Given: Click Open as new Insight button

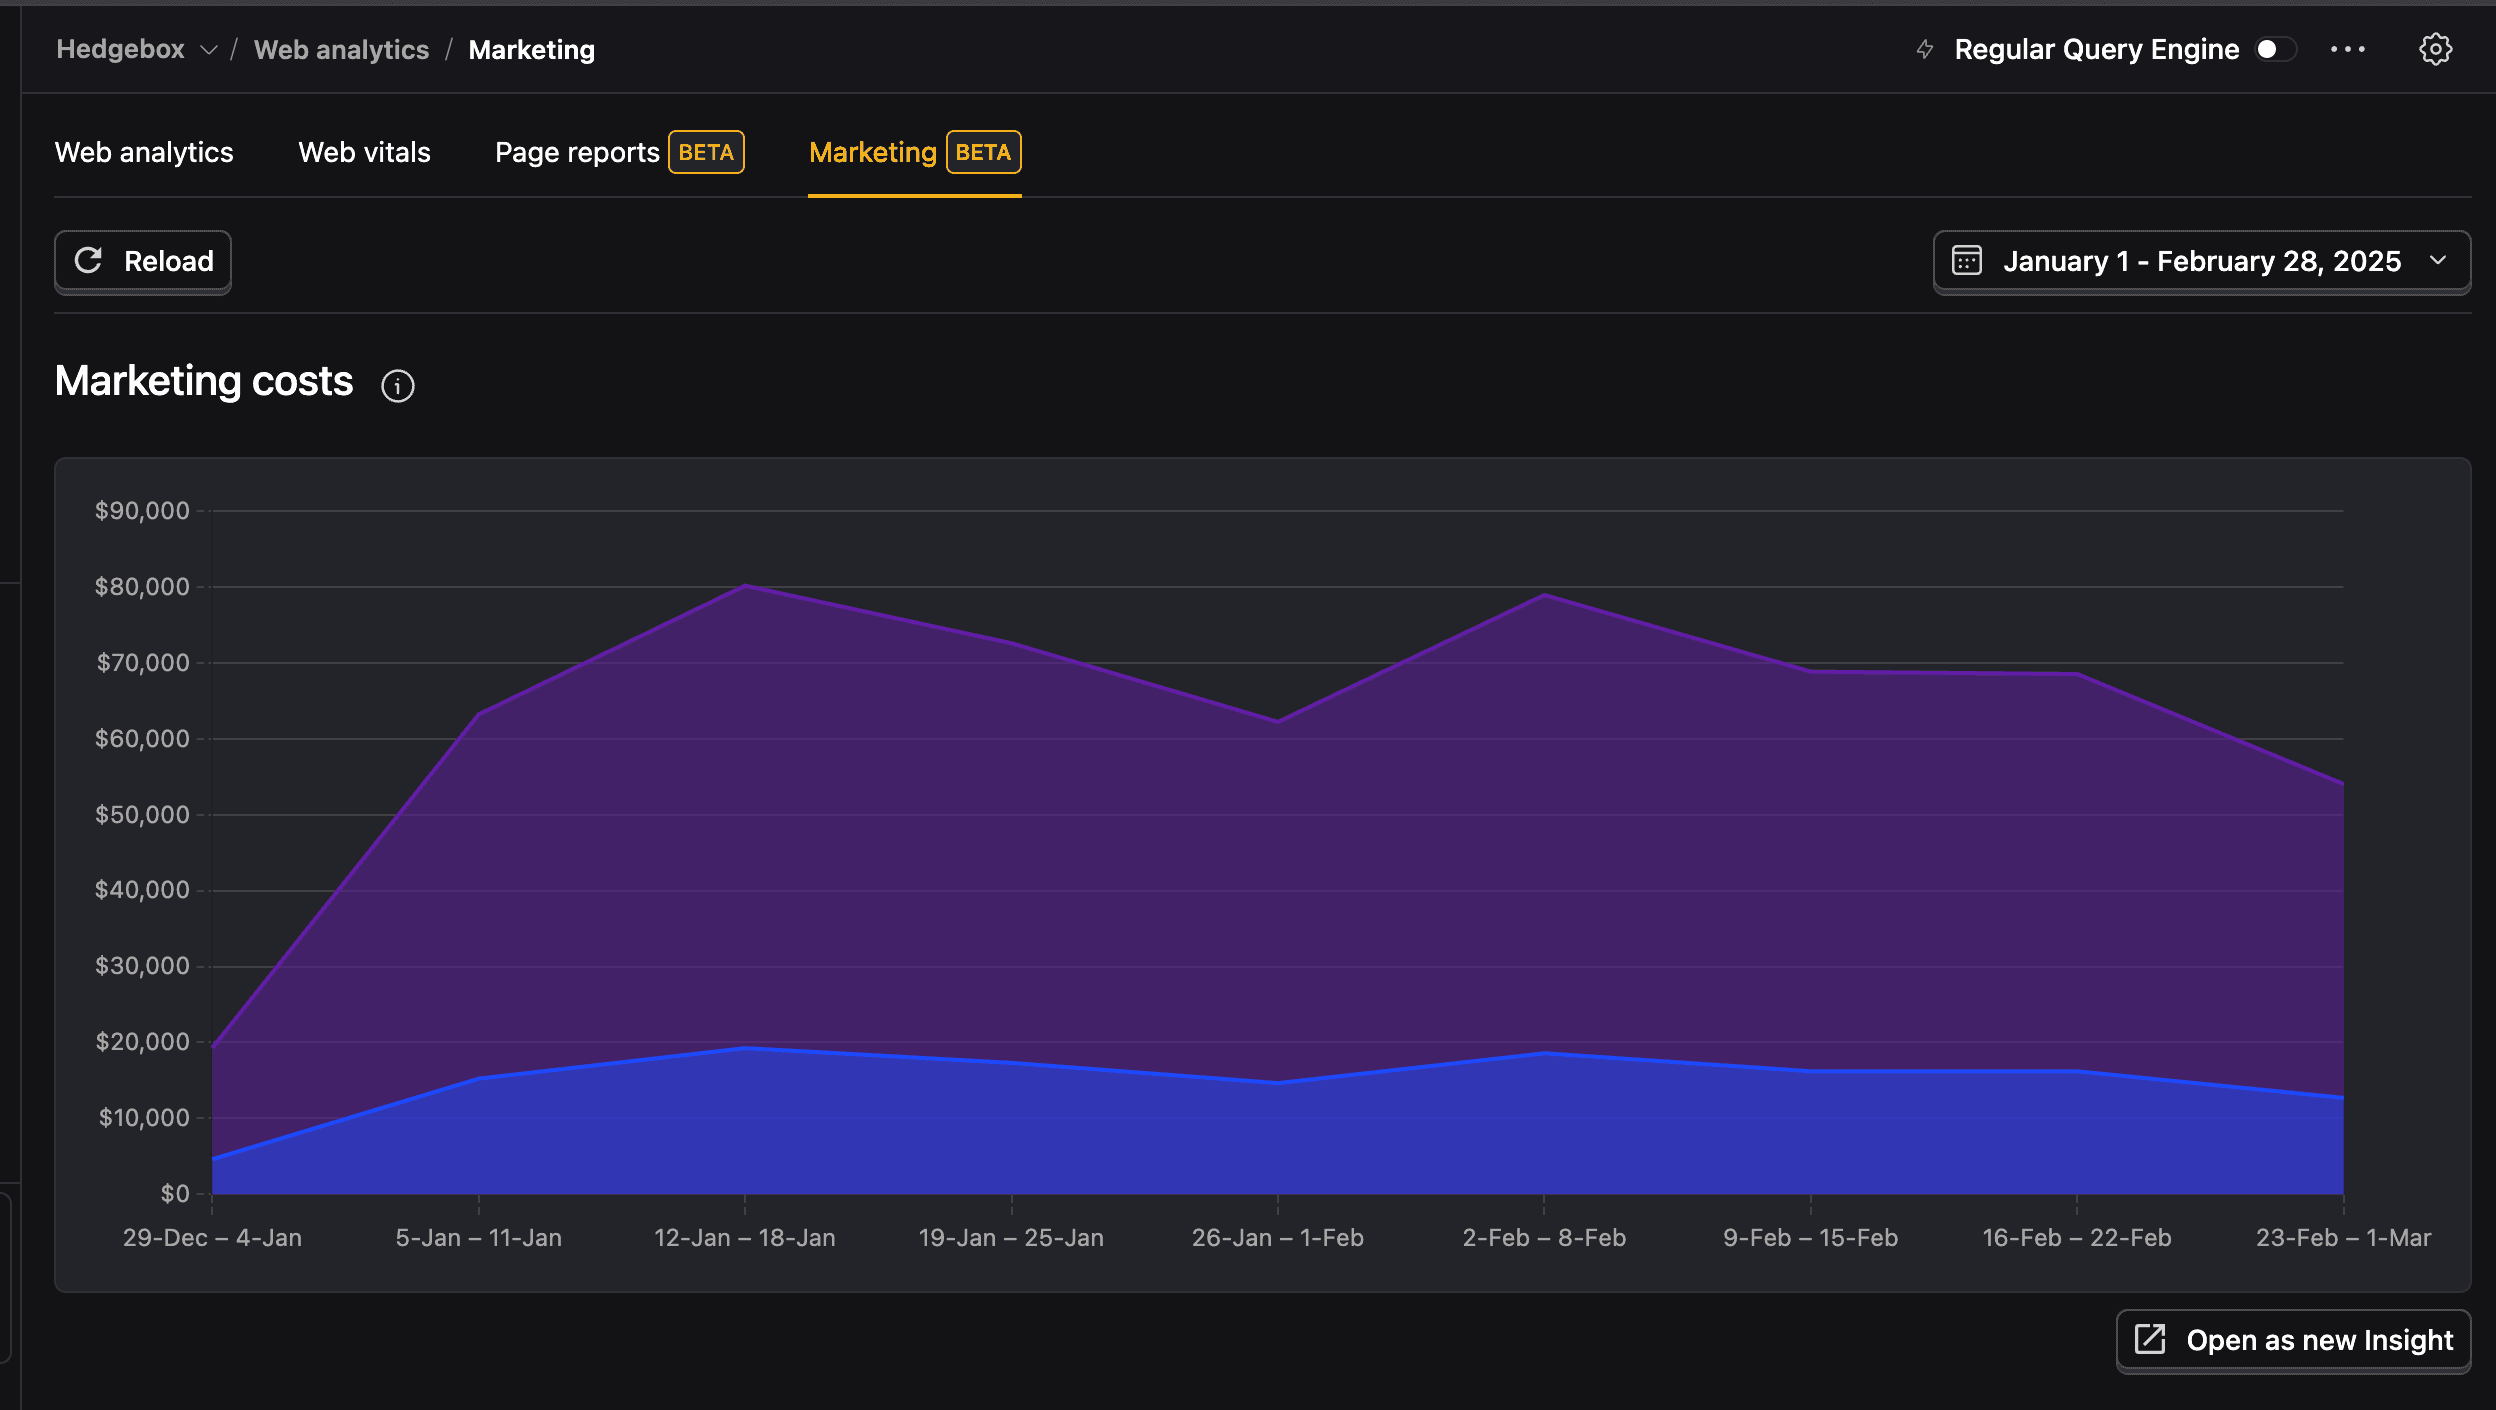Looking at the screenshot, I should pos(2293,1340).
